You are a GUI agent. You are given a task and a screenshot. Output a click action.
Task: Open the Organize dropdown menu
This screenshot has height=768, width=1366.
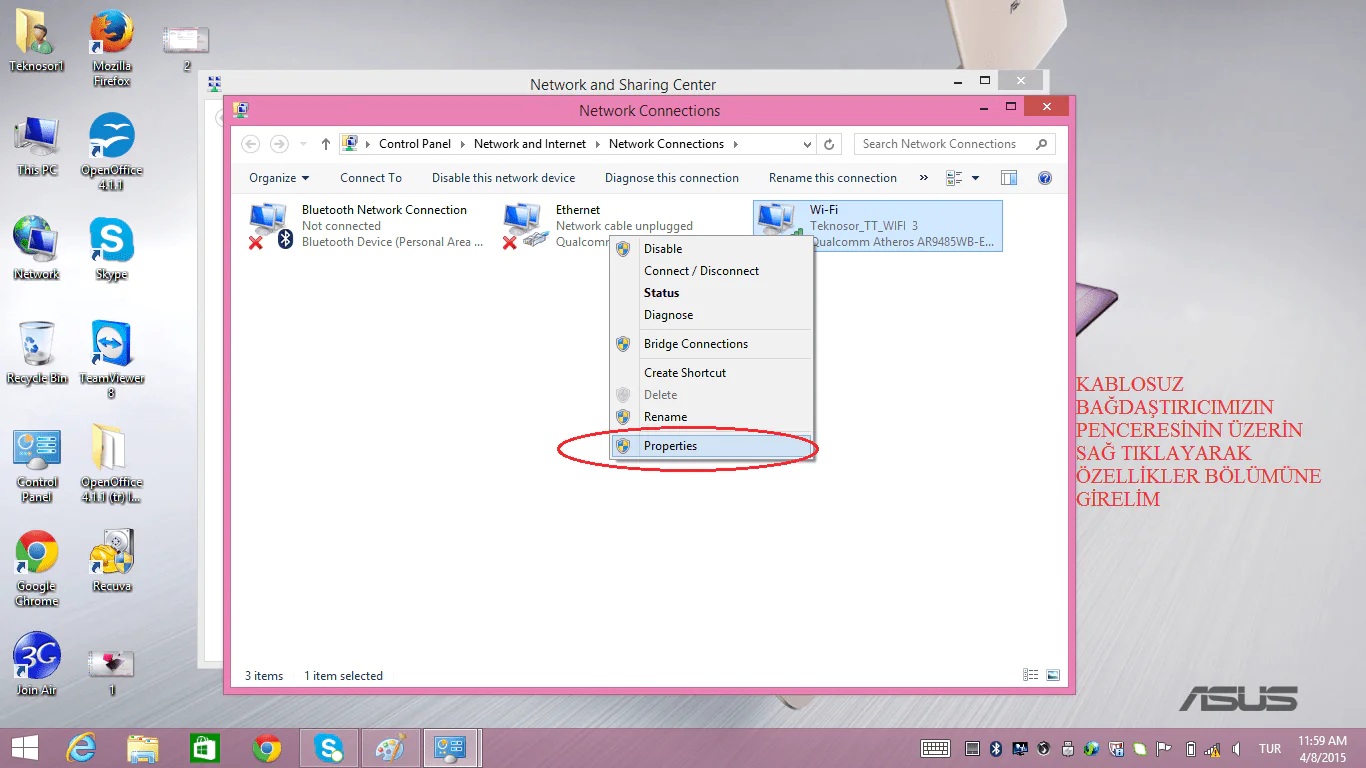[279, 178]
